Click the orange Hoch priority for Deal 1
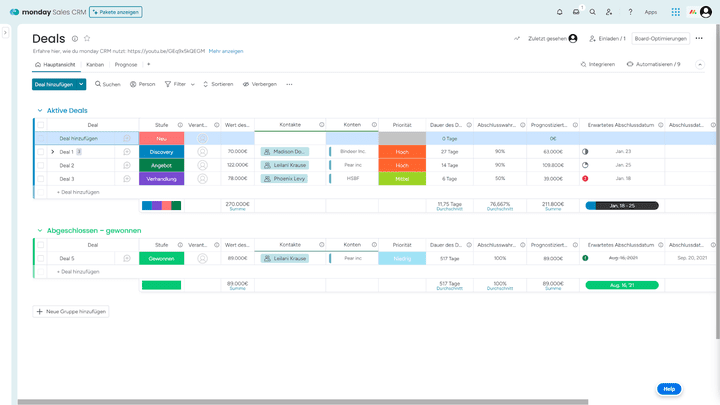Screen dimensions: 720x405 (402, 152)
